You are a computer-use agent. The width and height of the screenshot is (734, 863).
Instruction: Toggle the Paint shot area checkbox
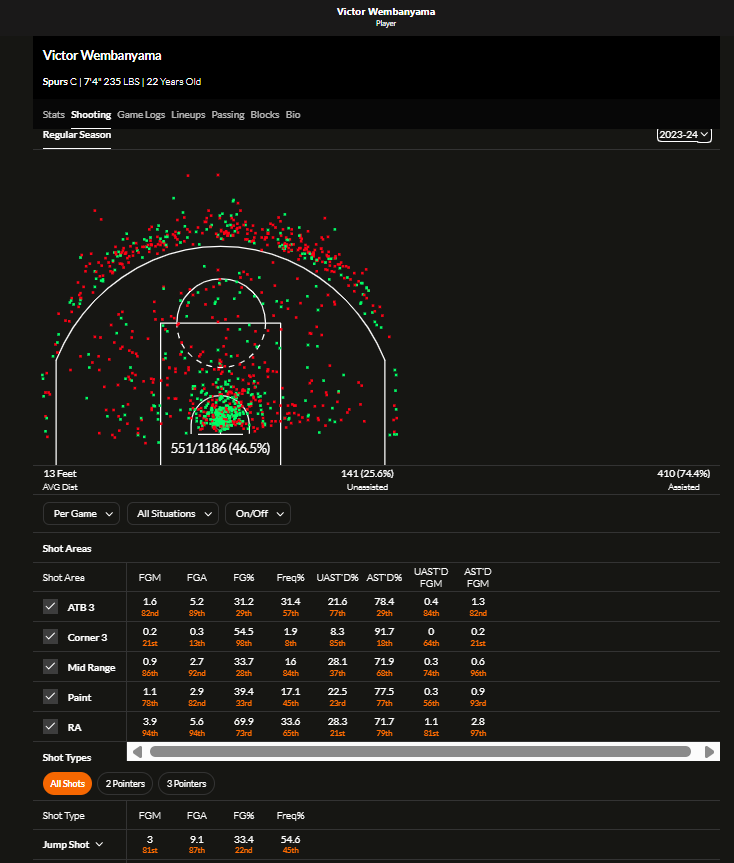(50, 697)
